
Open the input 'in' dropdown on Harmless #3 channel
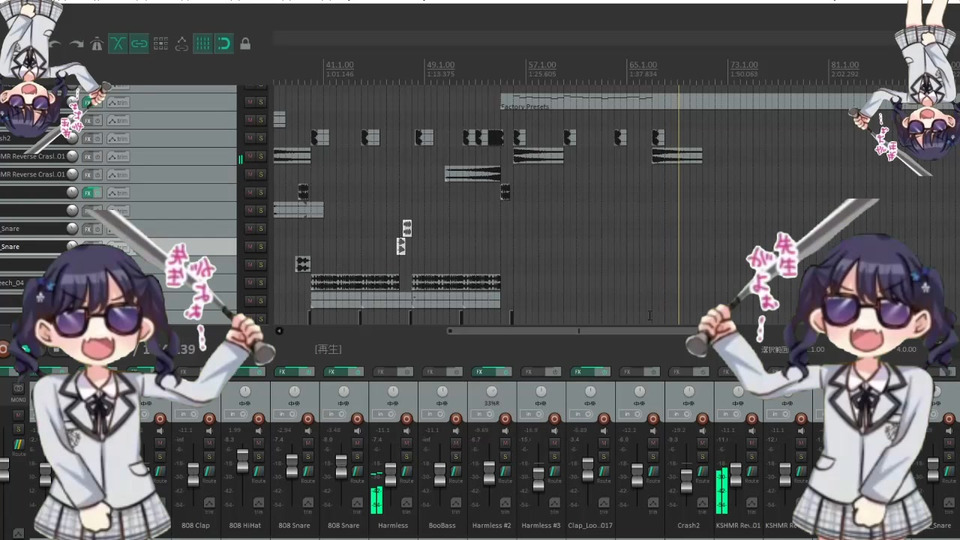point(531,414)
